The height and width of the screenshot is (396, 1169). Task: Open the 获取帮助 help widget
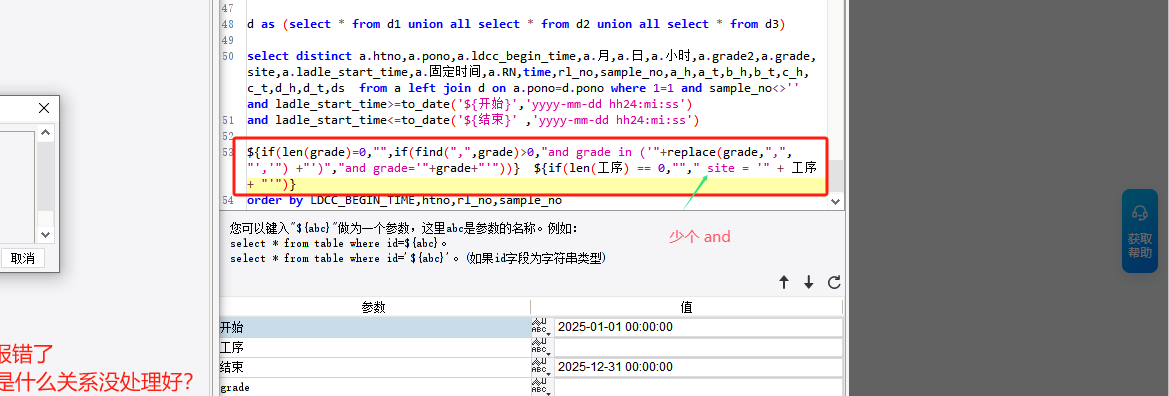click(1139, 231)
